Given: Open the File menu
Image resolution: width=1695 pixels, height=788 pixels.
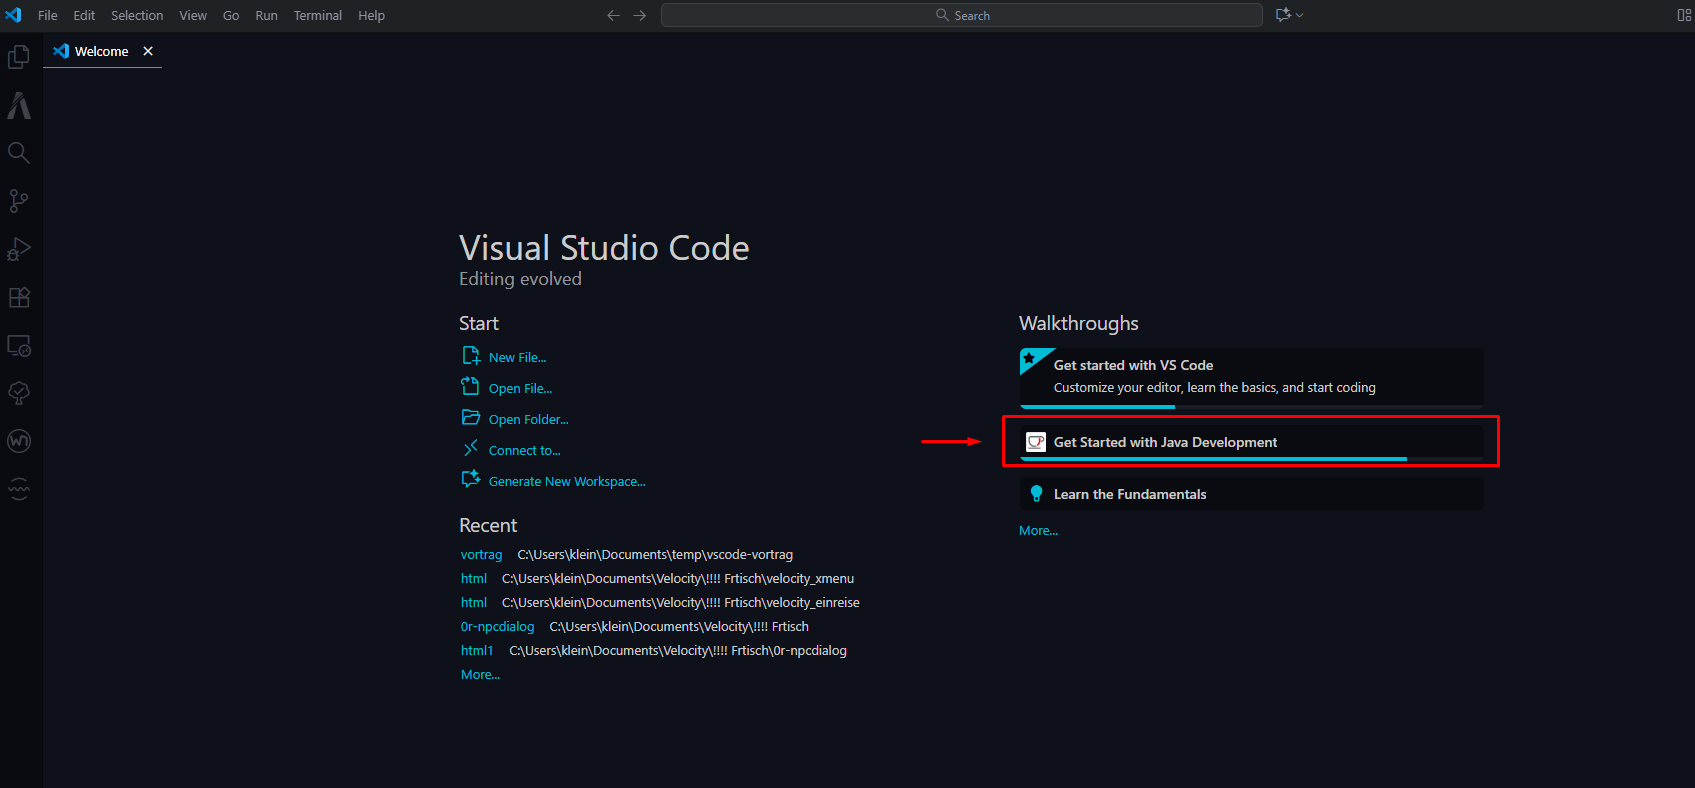Looking at the screenshot, I should tap(47, 15).
